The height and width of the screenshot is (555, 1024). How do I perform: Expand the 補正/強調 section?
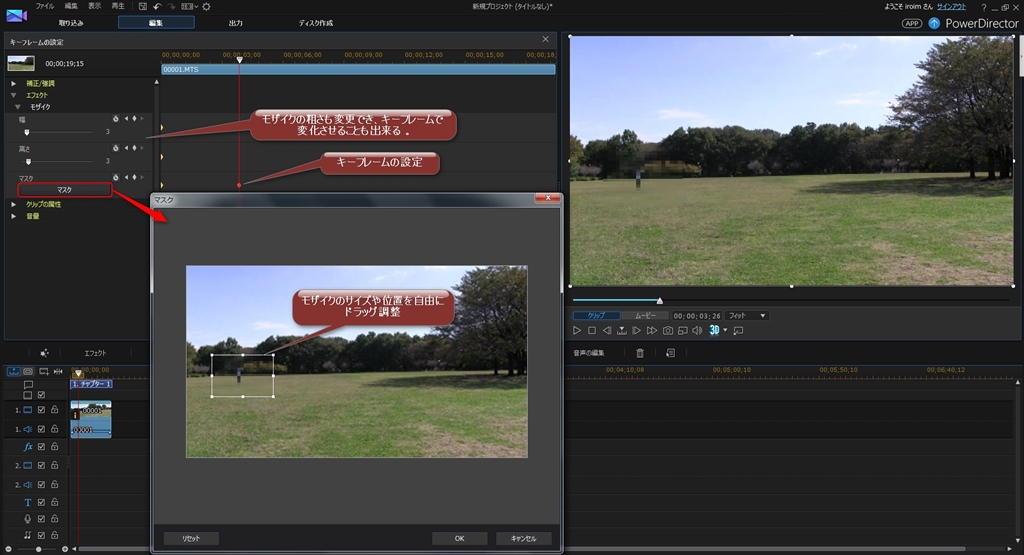pyautogui.click(x=14, y=83)
